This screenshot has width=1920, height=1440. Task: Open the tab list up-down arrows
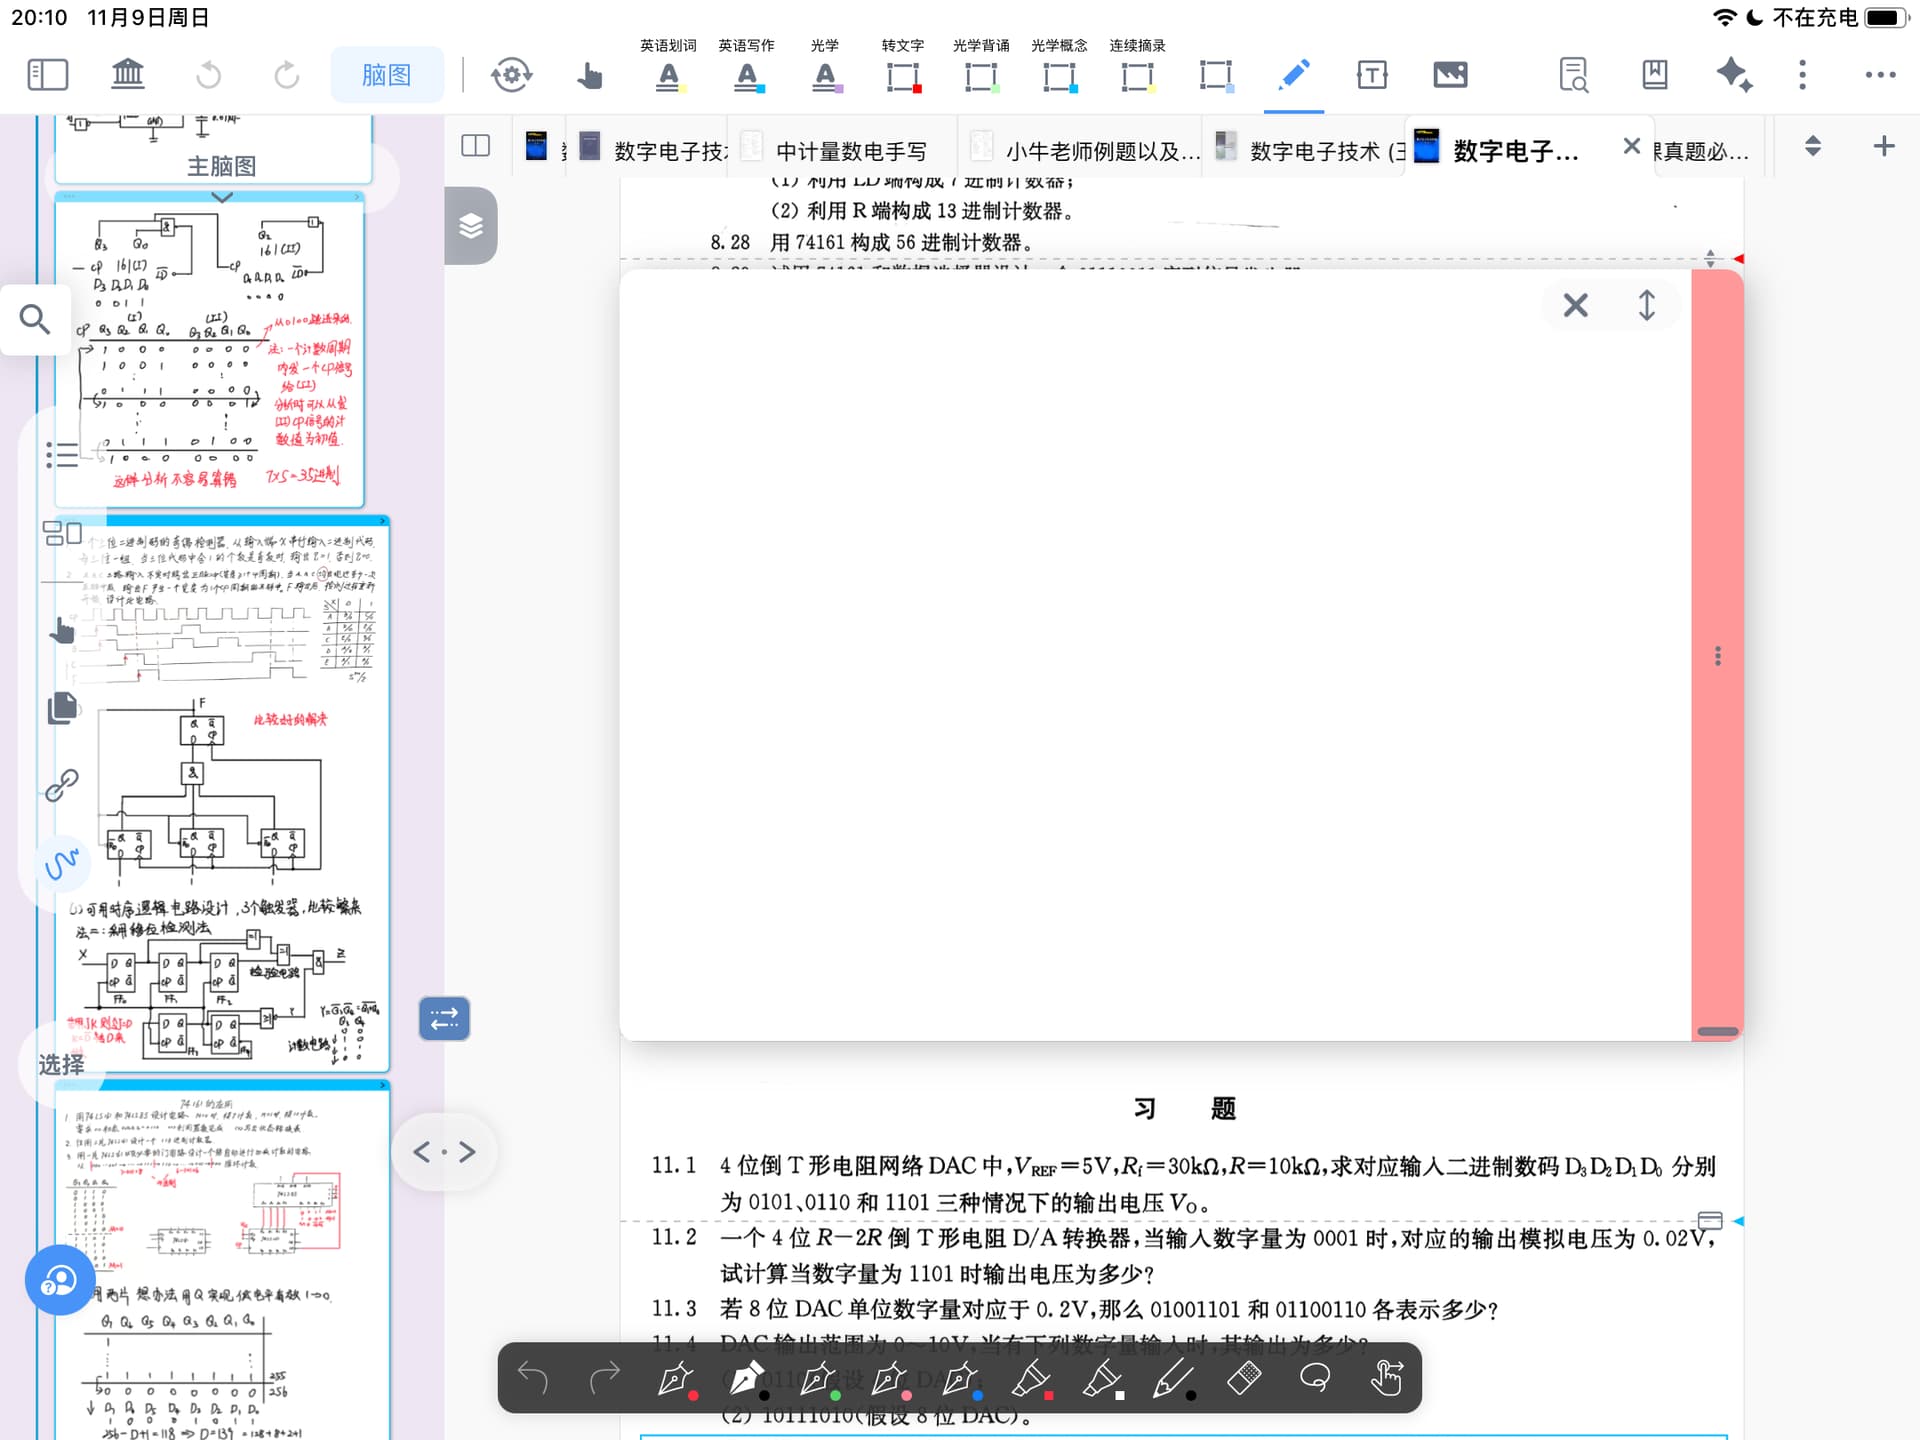[x=1812, y=146]
